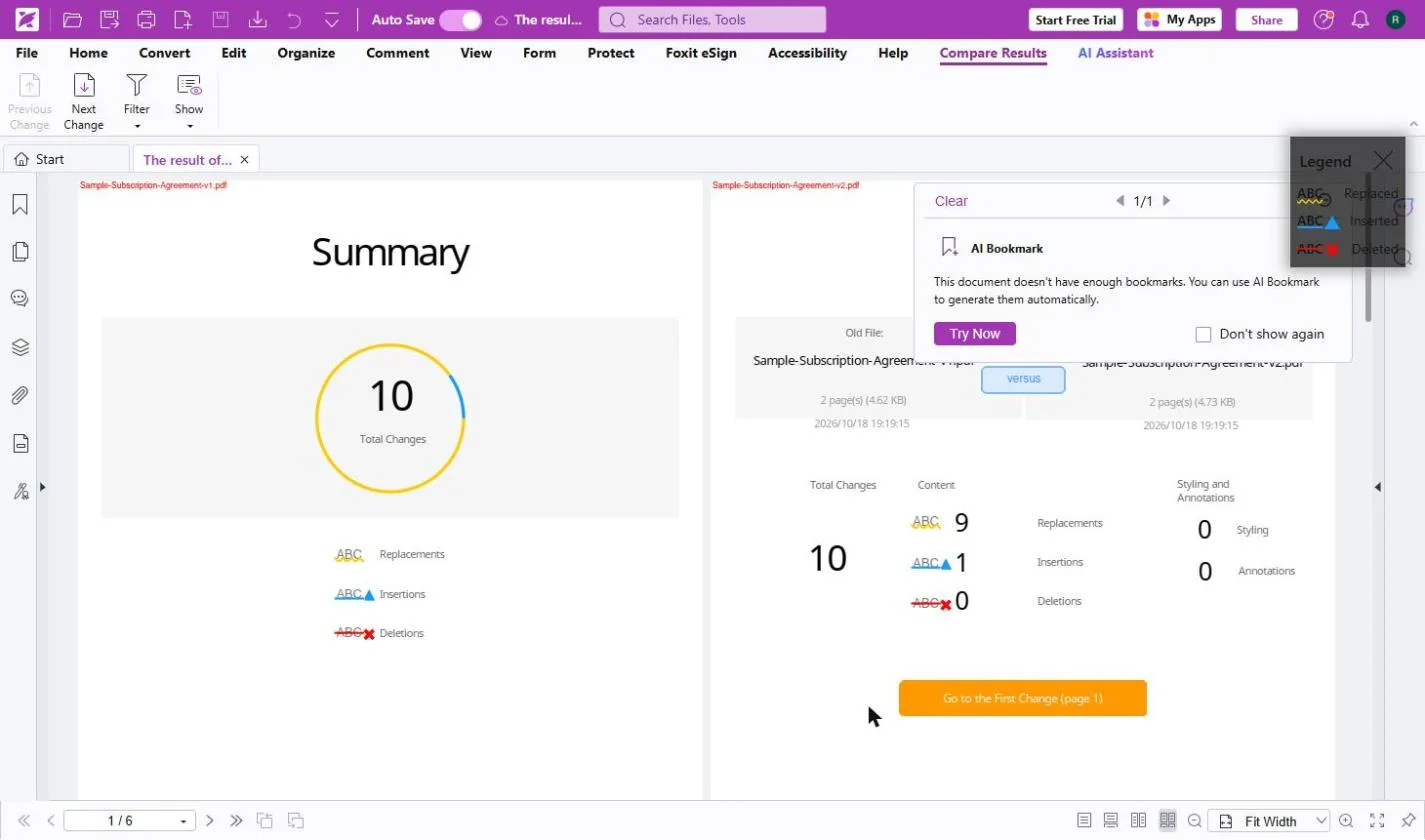Open a file using the folder icon

tap(72, 19)
